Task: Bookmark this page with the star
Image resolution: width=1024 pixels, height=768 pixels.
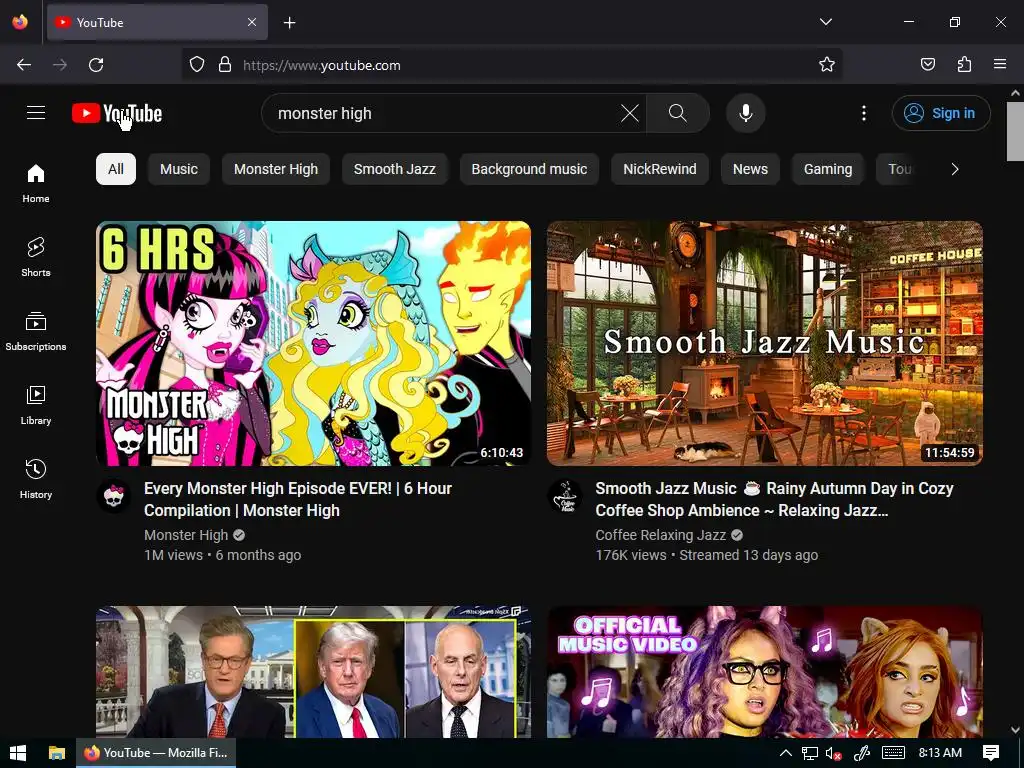Action: click(x=827, y=65)
